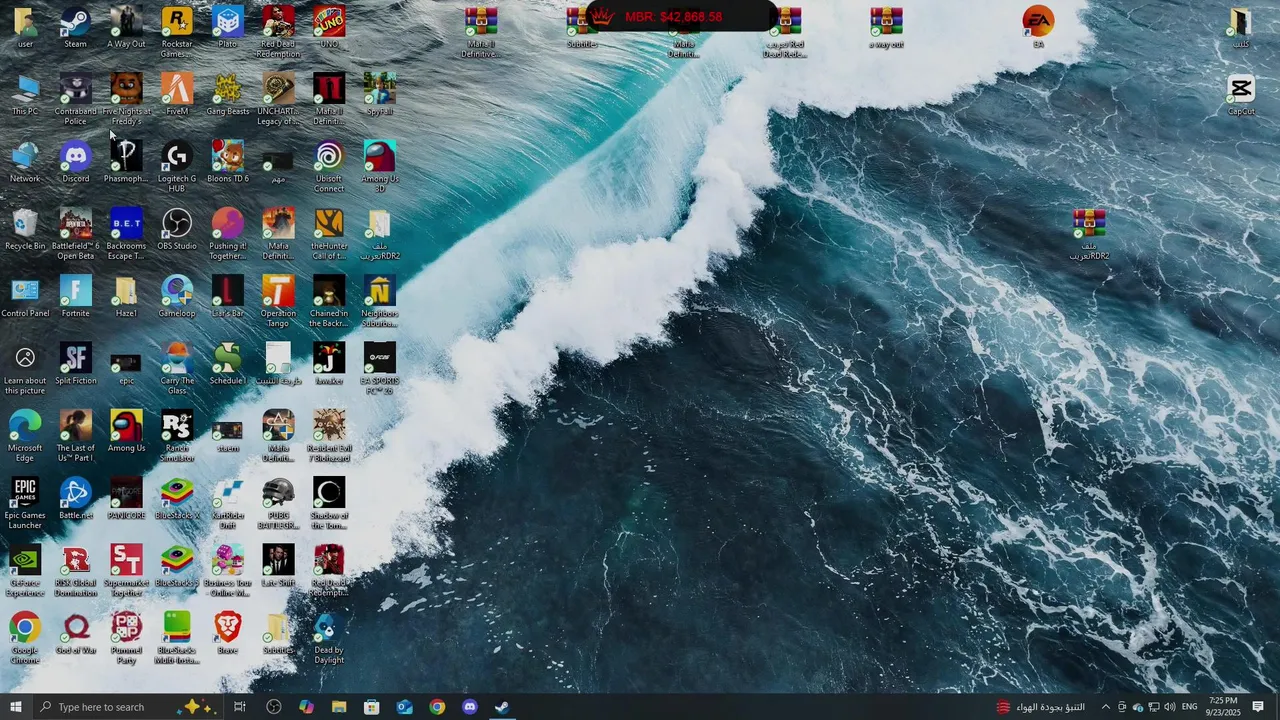
Task: Select the FiveM desktop icon
Action: point(177,94)
